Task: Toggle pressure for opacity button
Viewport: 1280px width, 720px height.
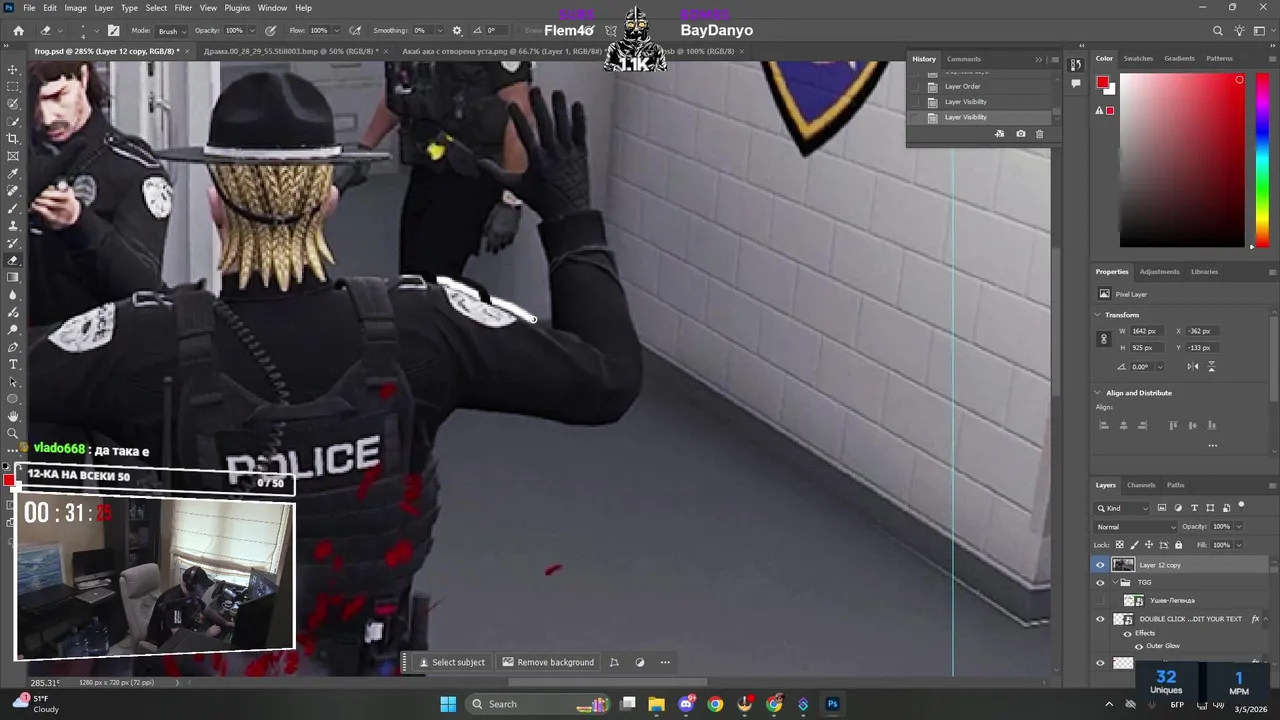Action: pyautogui.click(x=270, y=31)
